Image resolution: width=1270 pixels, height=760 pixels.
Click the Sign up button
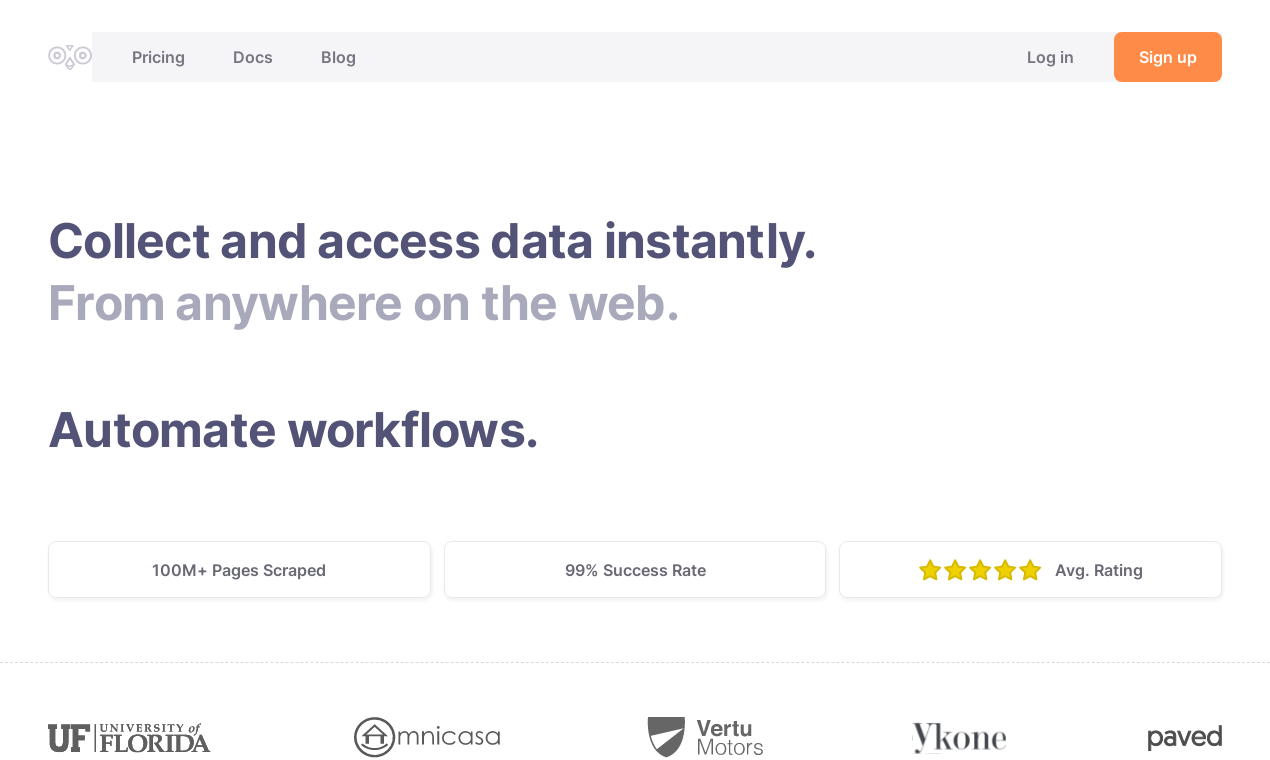coord(1167,57)
